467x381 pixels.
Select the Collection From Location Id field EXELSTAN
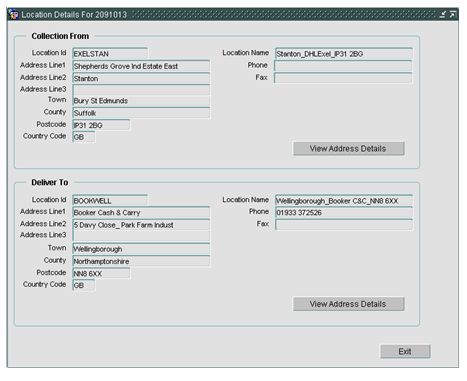110,53
